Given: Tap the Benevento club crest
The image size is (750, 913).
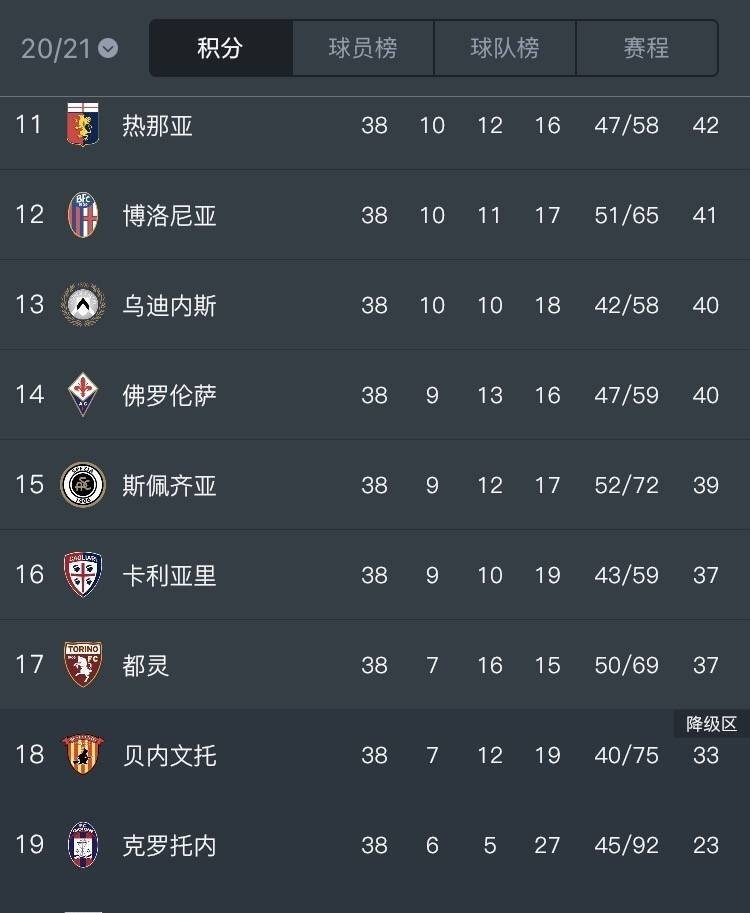Looking at the screenshot, I should [x=83, y=755].
